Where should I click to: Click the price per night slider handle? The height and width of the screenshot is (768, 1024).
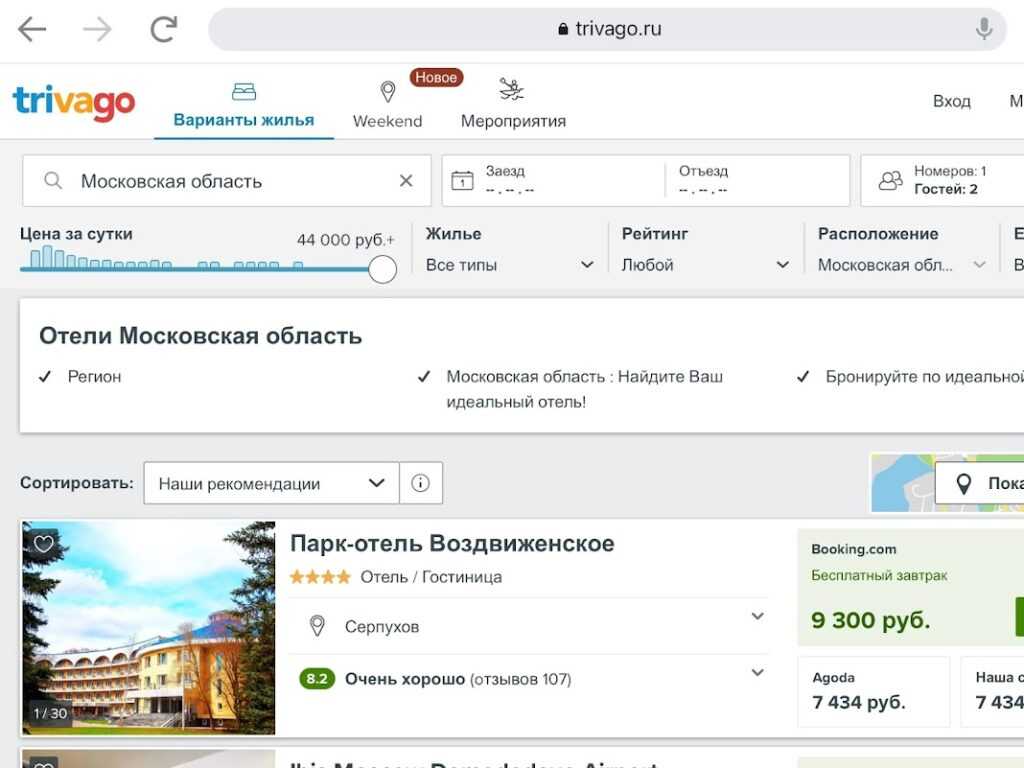pyautogui.click(x=382, y=269)
